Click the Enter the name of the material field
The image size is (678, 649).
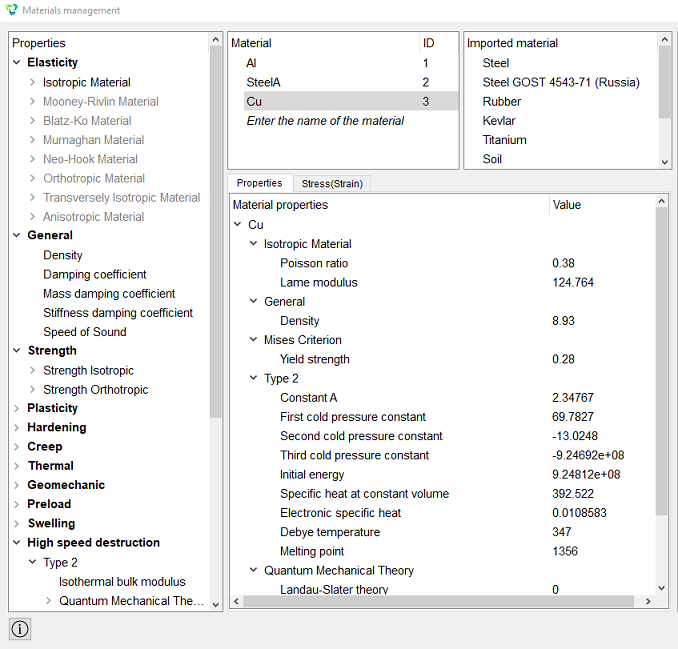point(325,121)
